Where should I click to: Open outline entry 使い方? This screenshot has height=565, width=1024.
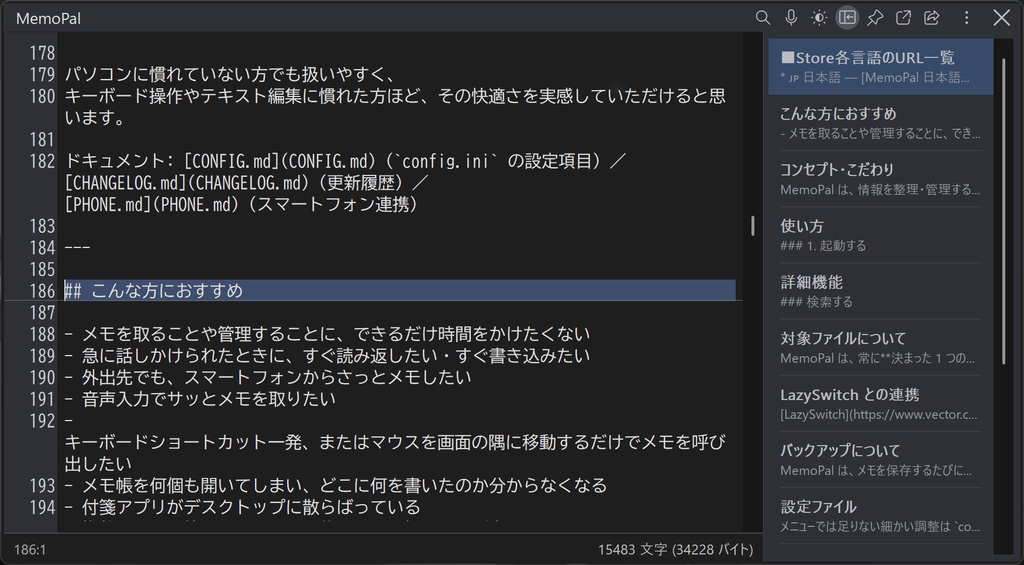(x=880, y=235)
